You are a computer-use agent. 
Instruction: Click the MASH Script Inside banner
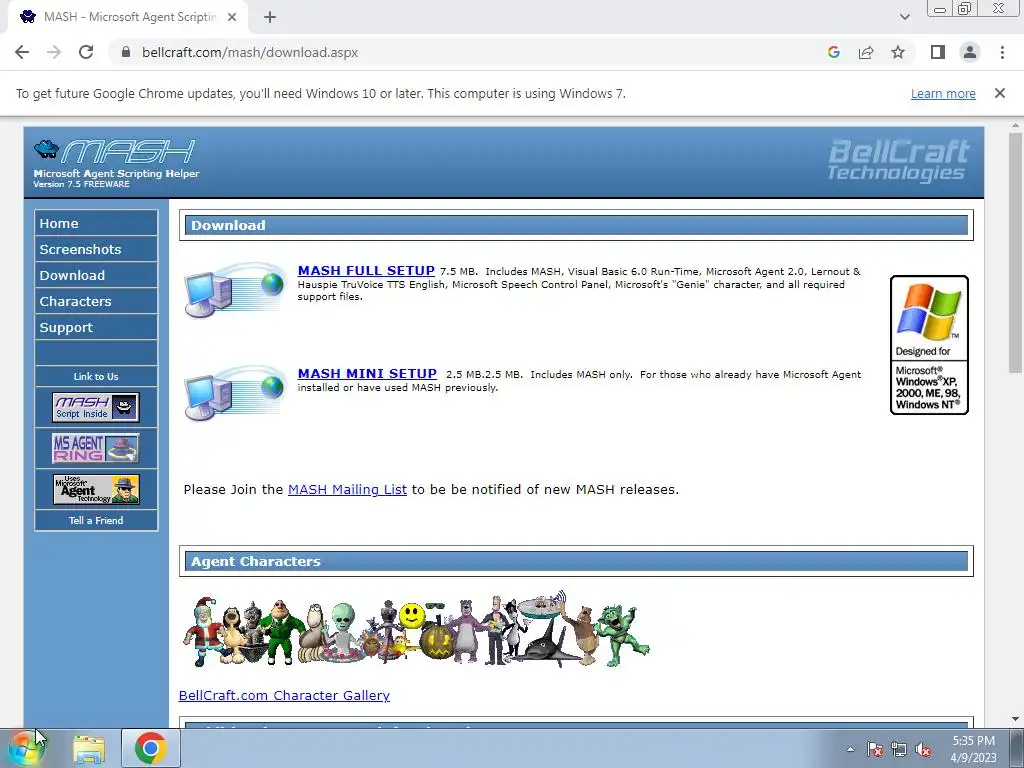(x=96, y=407)
